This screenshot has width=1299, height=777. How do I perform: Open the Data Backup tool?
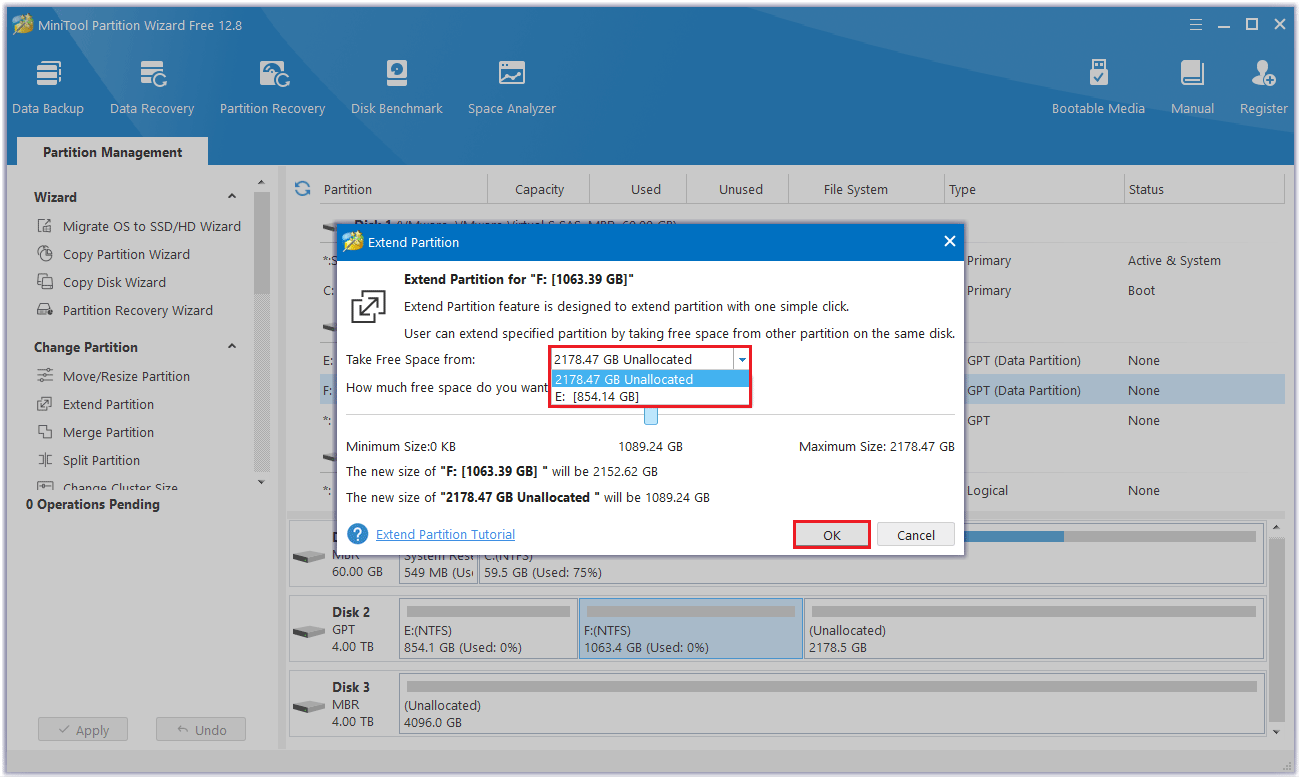point(48,88)
